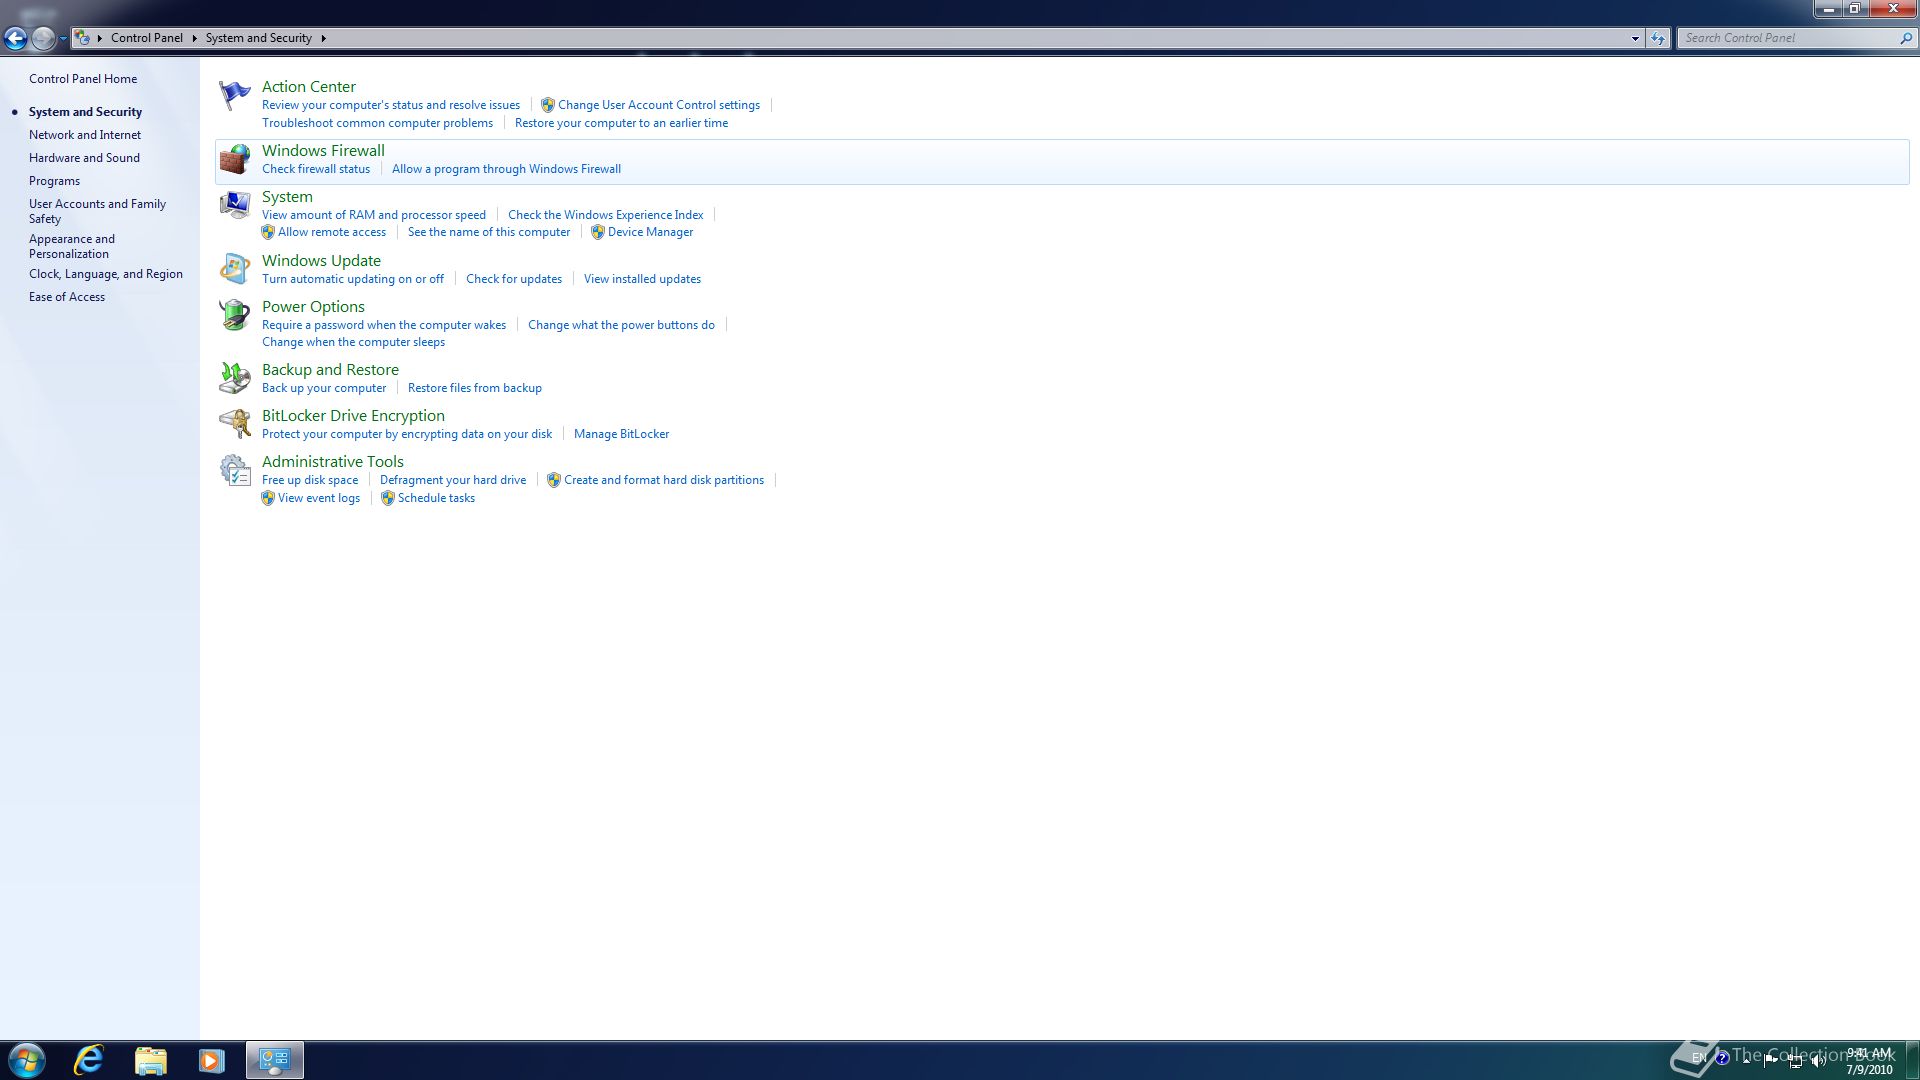The image size is (1920, 1080).
Task: Expand the arrow after System and Security breadcrumb
Action: point(323,38)
